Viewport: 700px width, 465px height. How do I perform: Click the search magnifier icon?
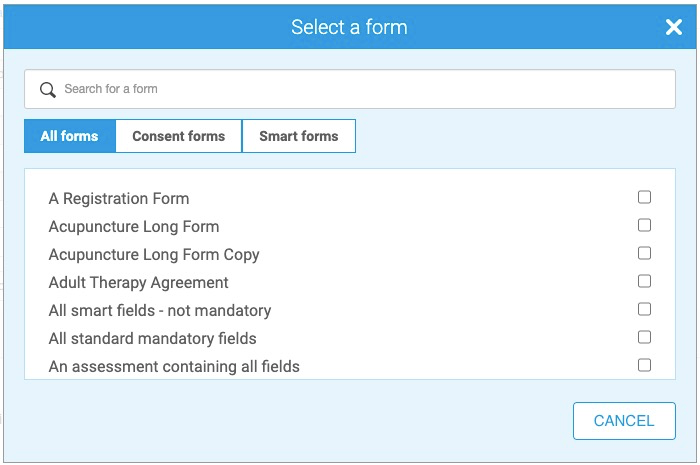click(x=47, y=90)
